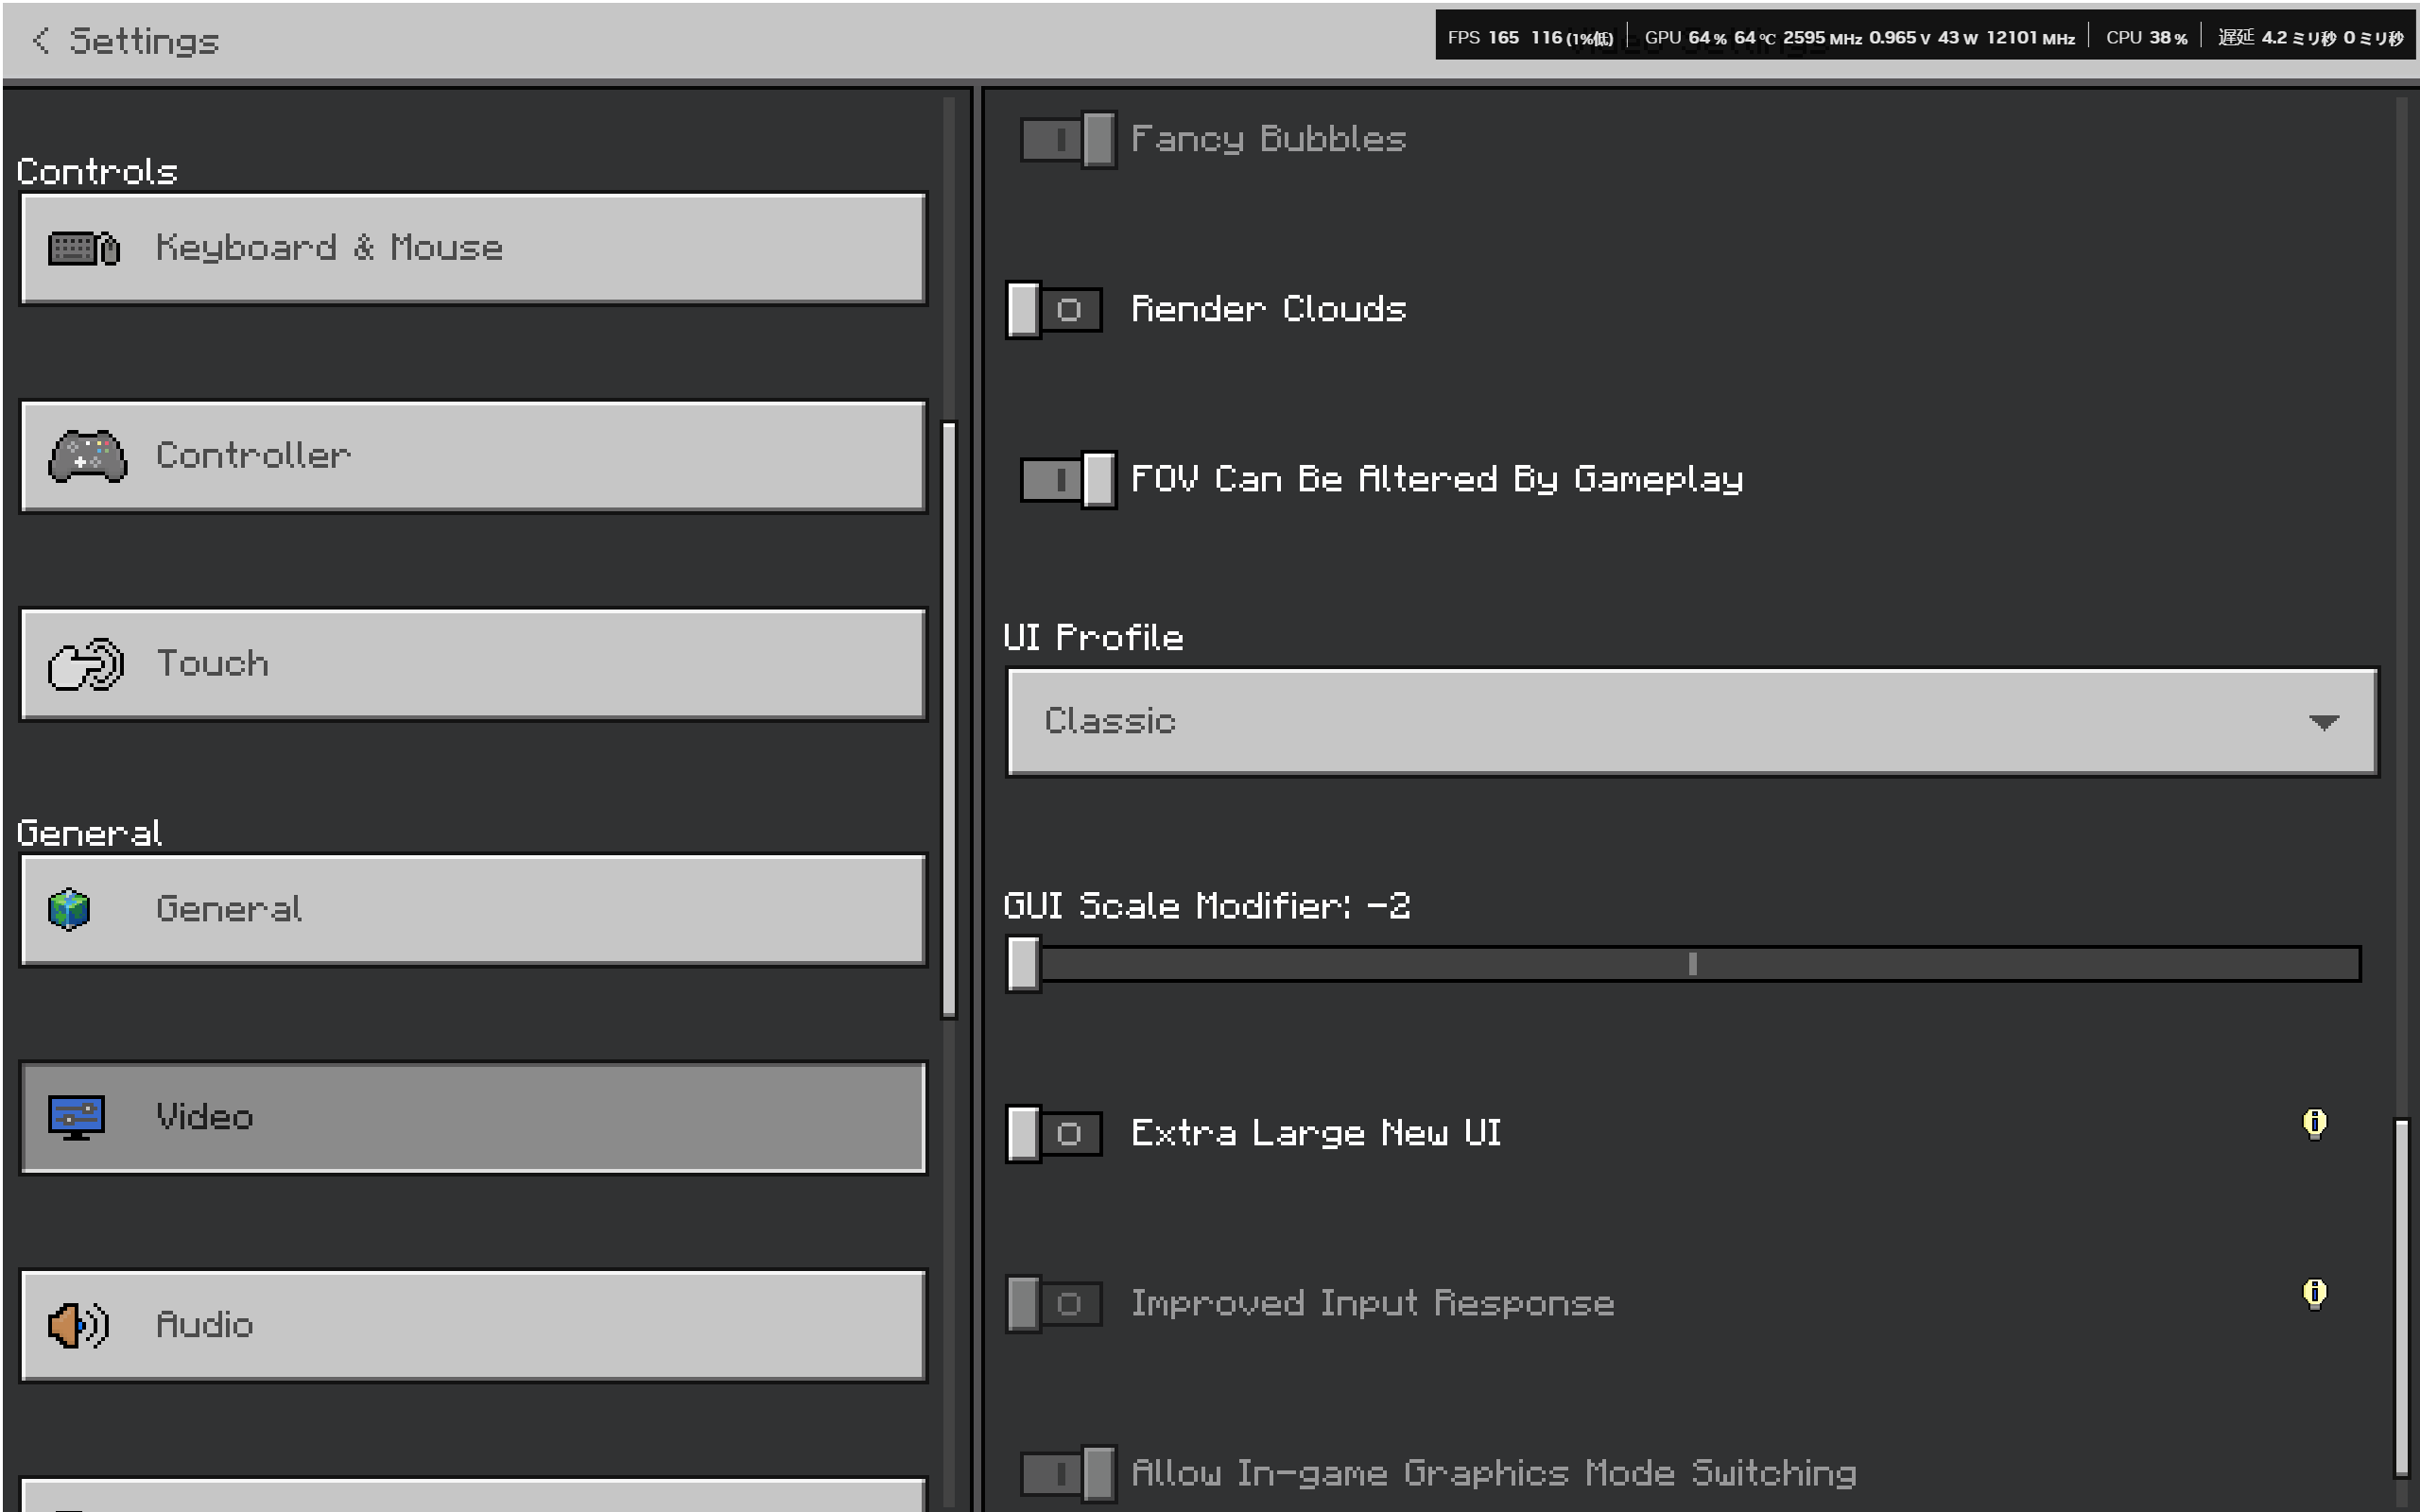Screen dimensions: 2420x1512
Task: Disable FOV Can Be Altered By Gameplay
Action: (1067, 479)
